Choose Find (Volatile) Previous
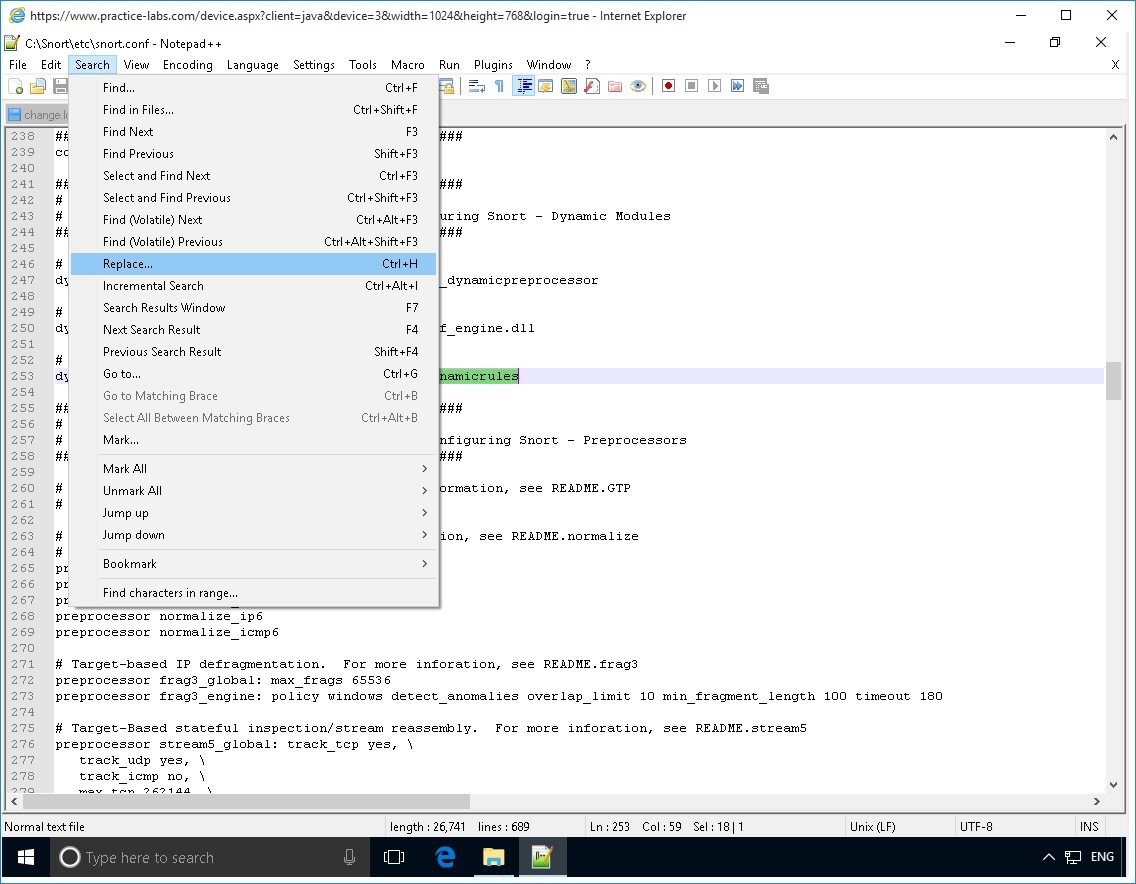This screenshot has width=1136, height=884. coord(254,241)
